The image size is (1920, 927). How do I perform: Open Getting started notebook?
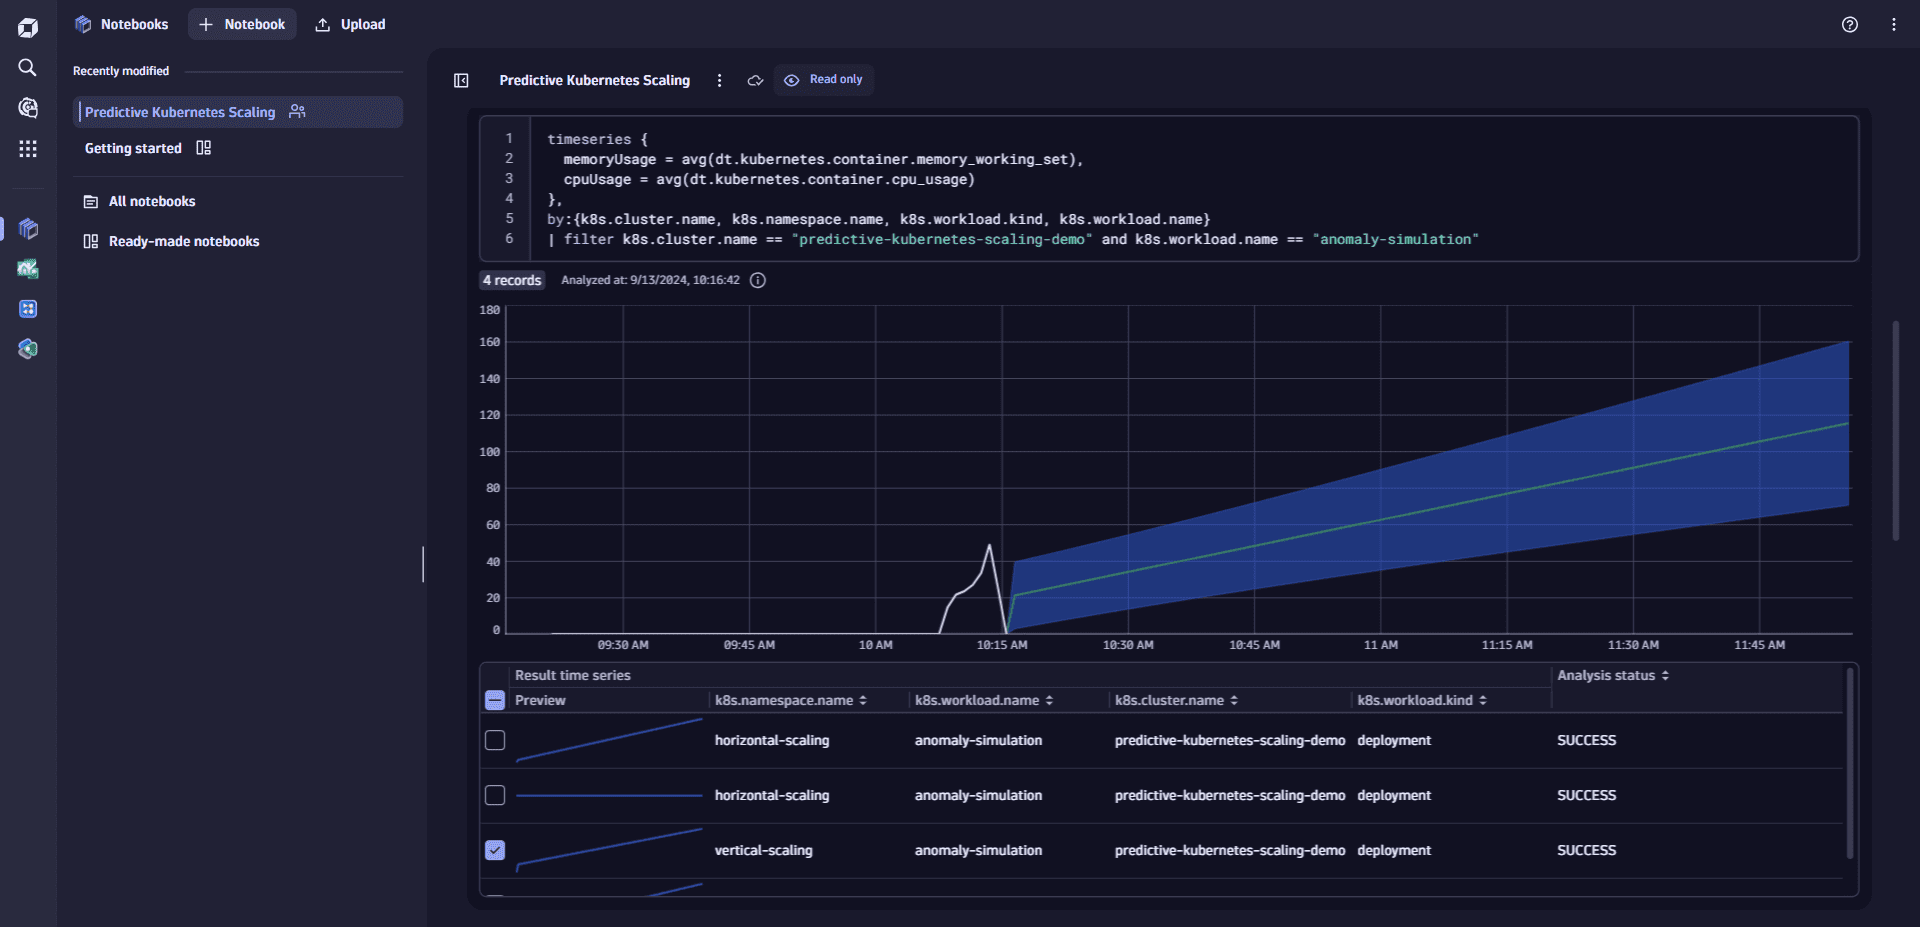pos(133,148)
